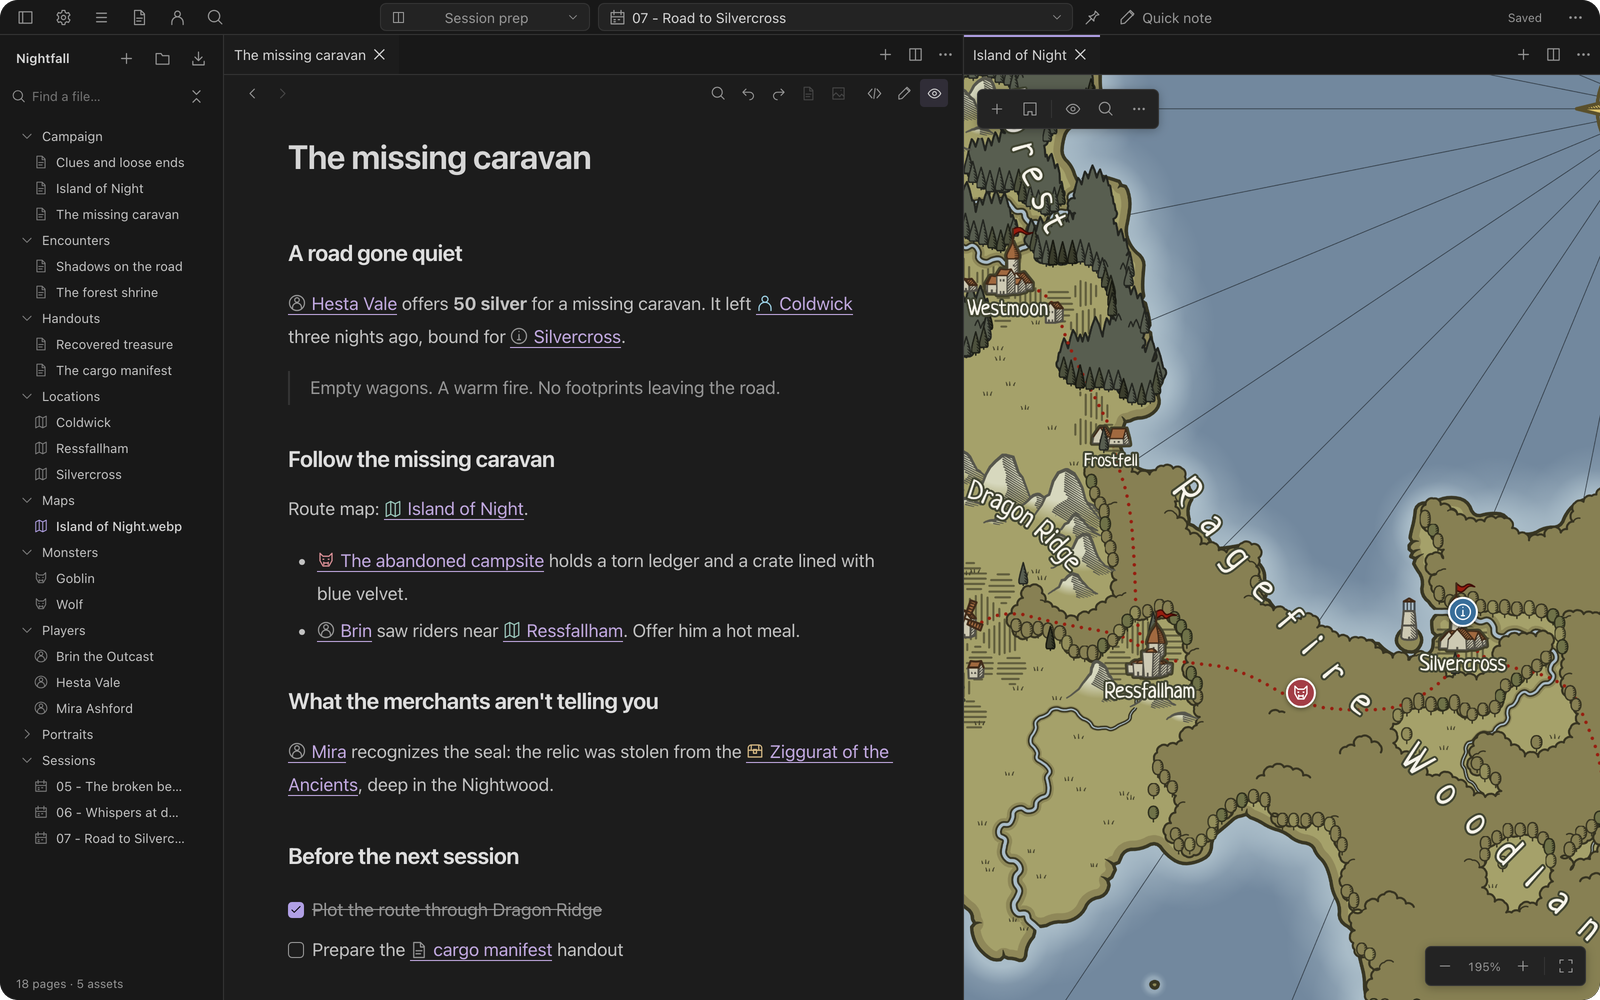Viewport: 1600px width, 1000px height.
Task: Collapse the Sessions folder
Action: (27, 760)
